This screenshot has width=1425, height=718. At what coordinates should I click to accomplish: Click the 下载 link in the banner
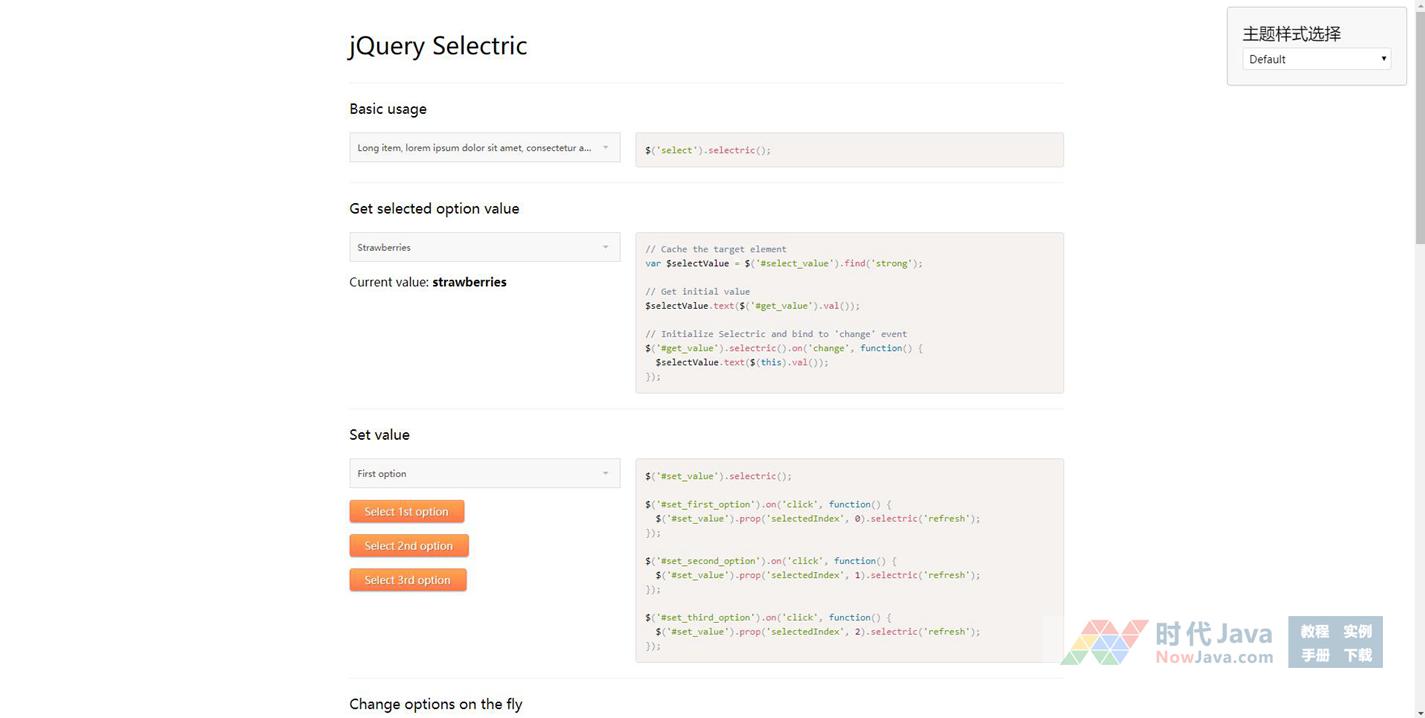(1357, 655)
